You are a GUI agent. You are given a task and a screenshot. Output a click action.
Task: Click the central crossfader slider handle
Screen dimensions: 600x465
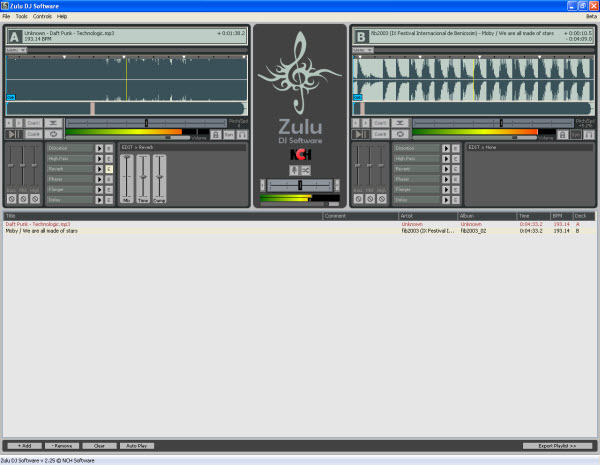300,186
